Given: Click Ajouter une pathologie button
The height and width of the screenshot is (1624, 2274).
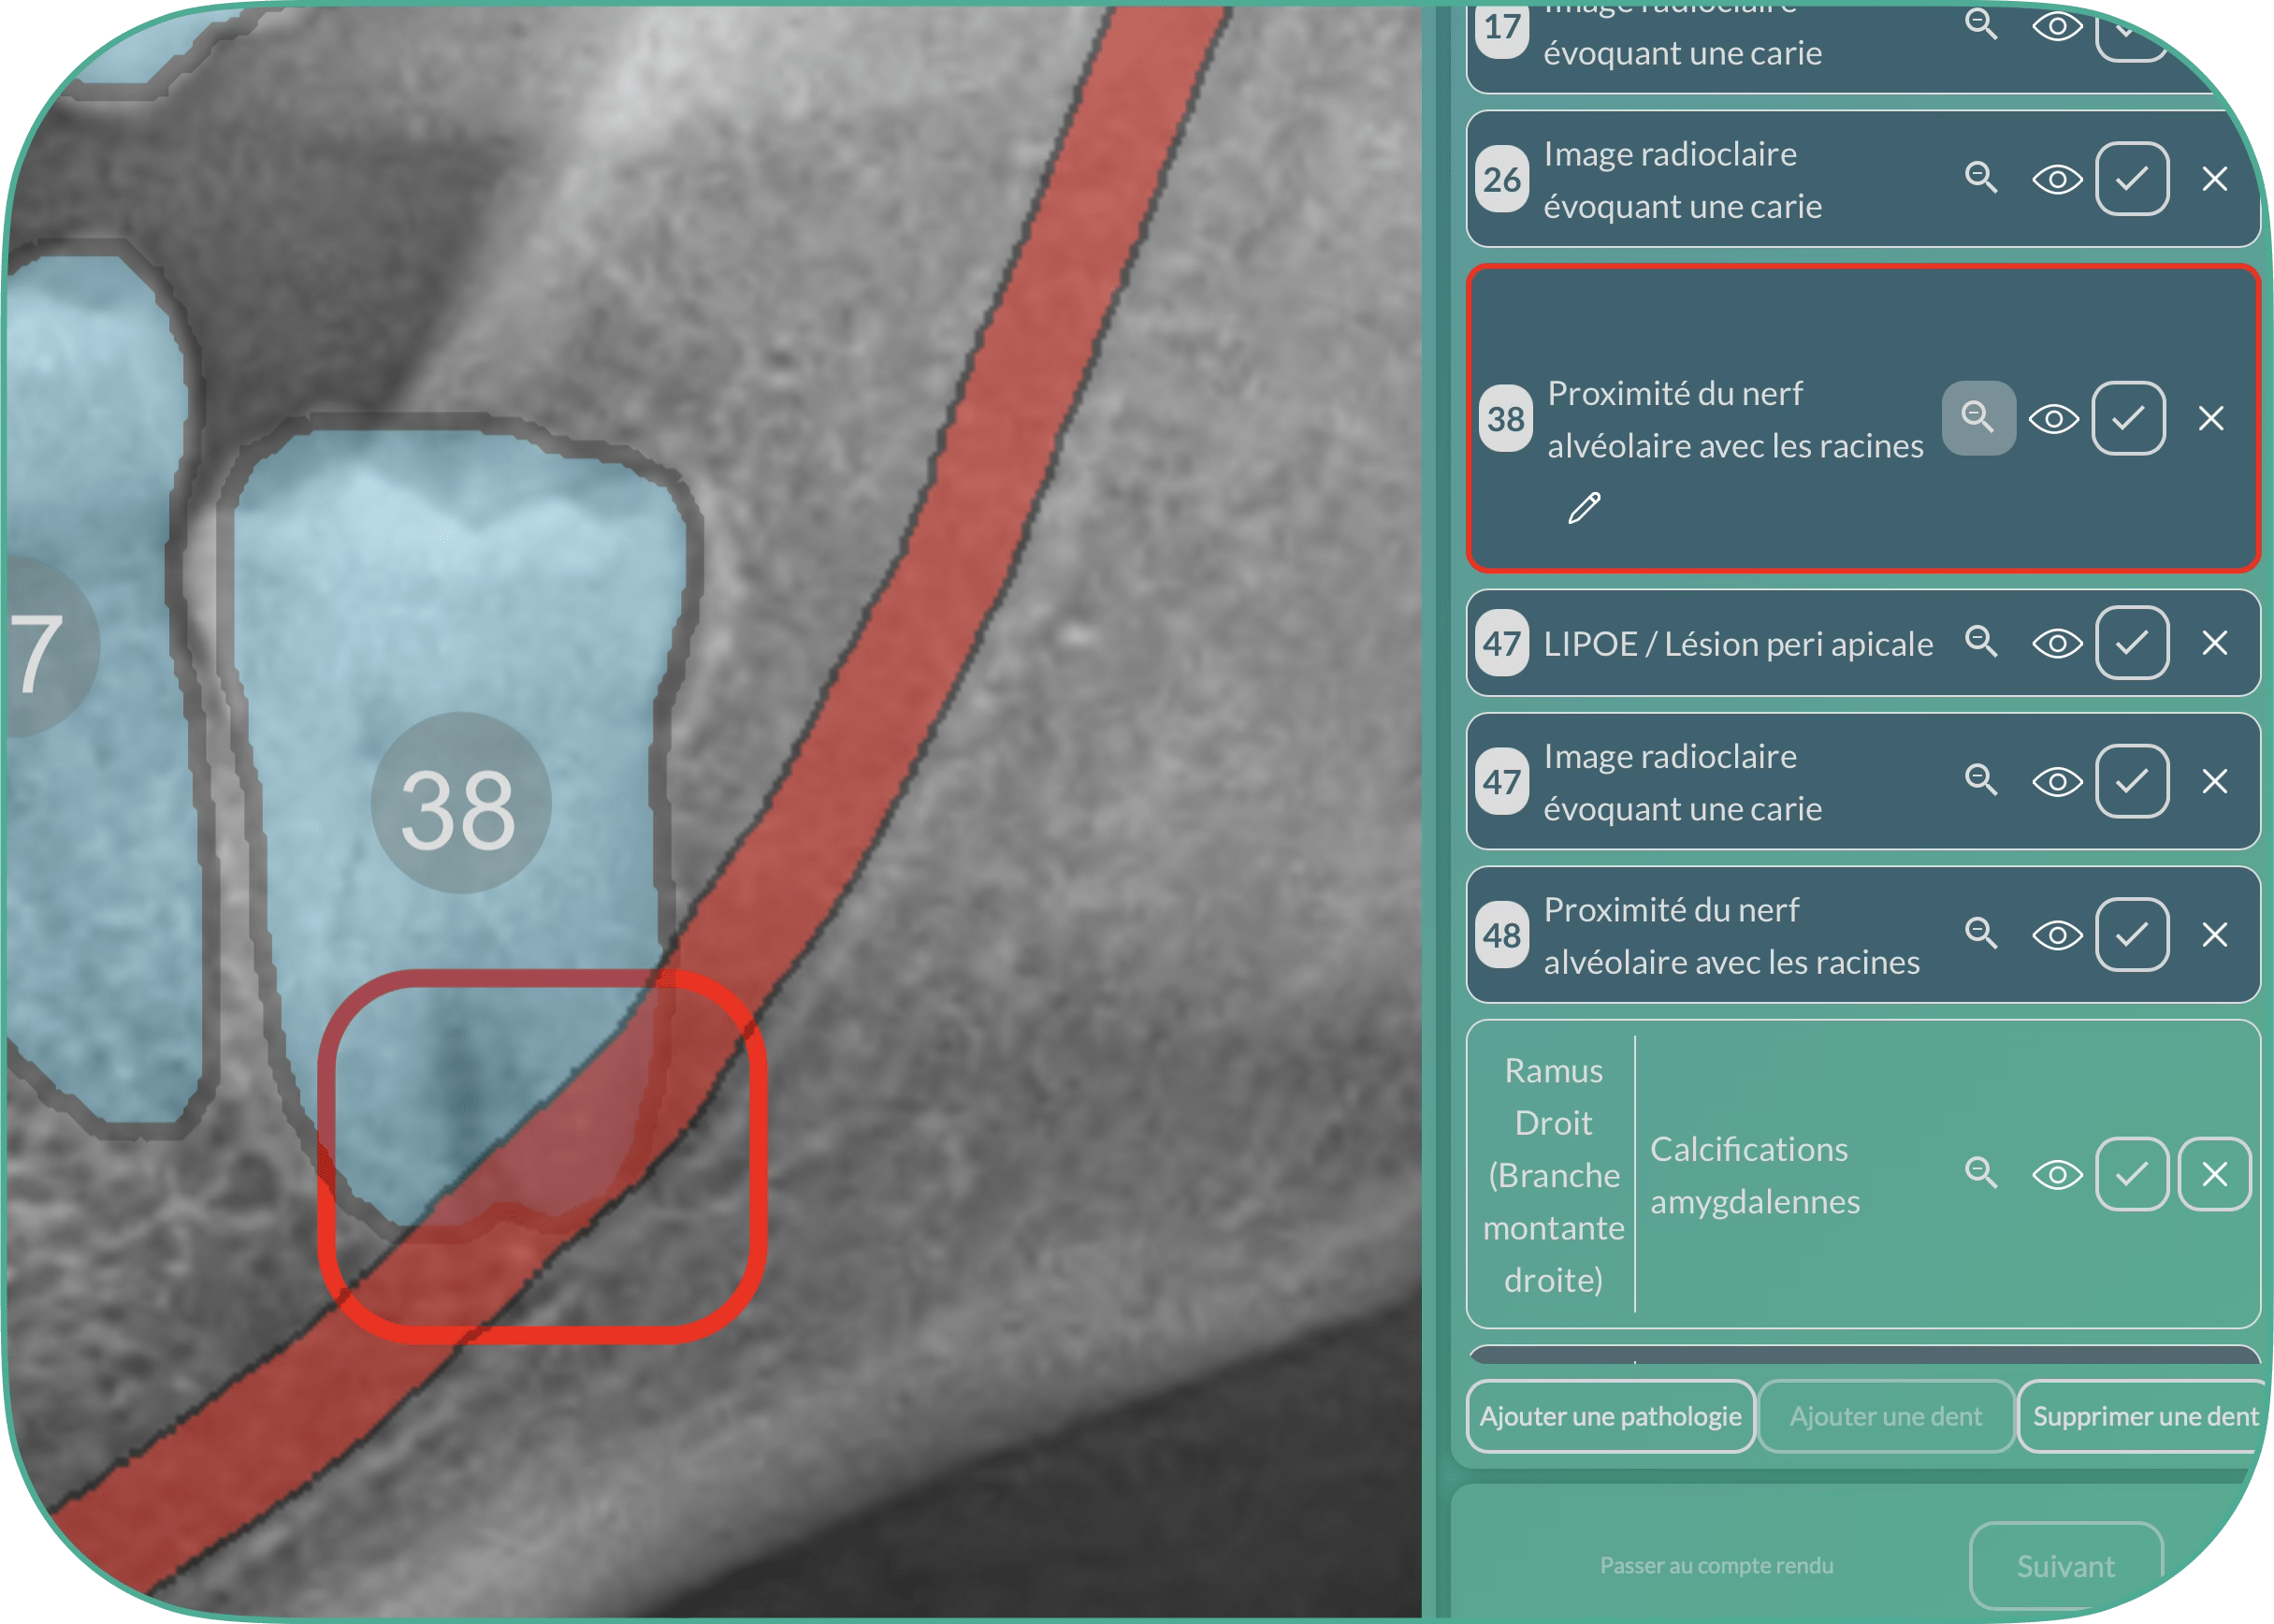Looking at the screenshot, I should pyautogui.click(x=1610, y=1416).
